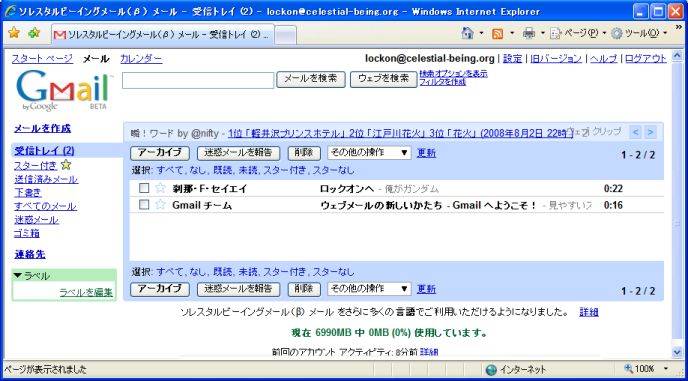The width and height of the screenshot is (688, 381).
Task: Click the bottom アーカイブ button
Action: (160, 289)
